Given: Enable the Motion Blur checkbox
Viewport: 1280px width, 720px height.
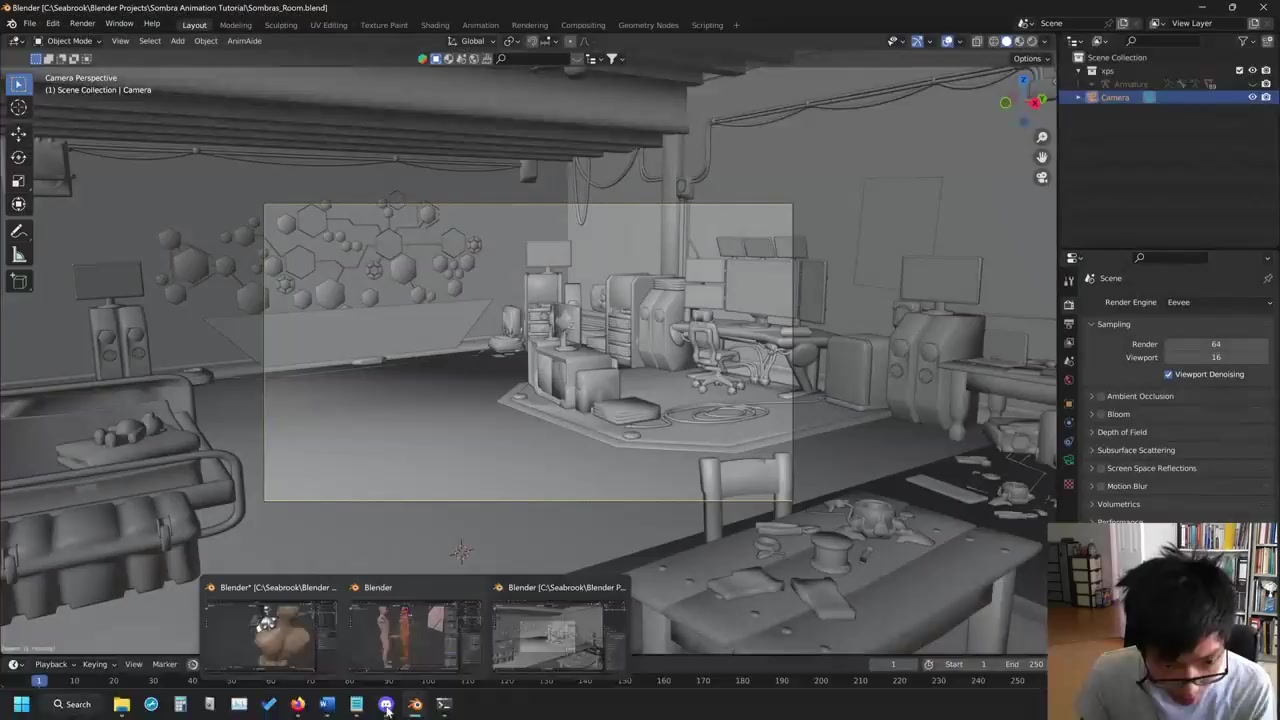Looking at the screenshot, I should tap(1101, 486).
